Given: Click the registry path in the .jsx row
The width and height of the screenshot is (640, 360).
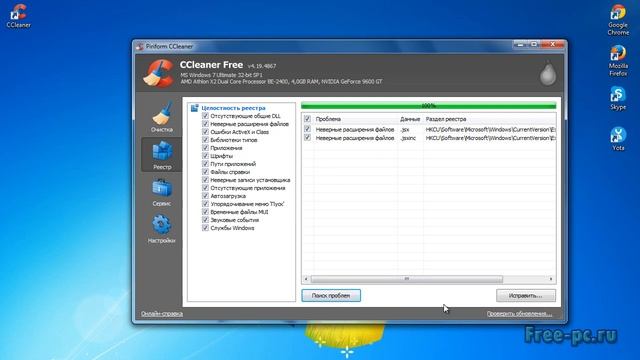Looking at the screenshot, I should [491, 129].
